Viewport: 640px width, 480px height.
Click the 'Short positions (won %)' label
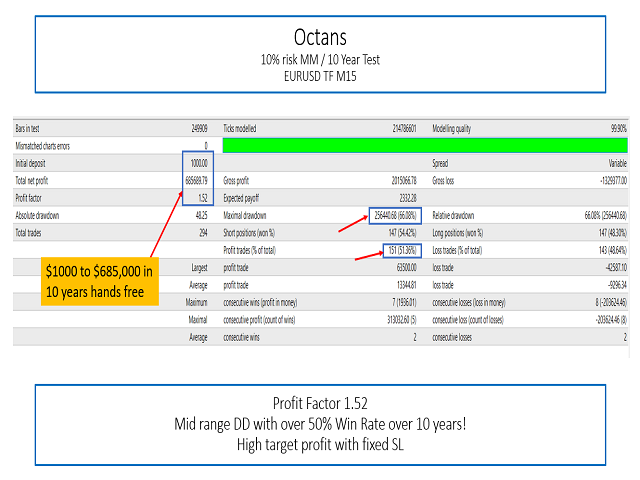click(249, 233)
